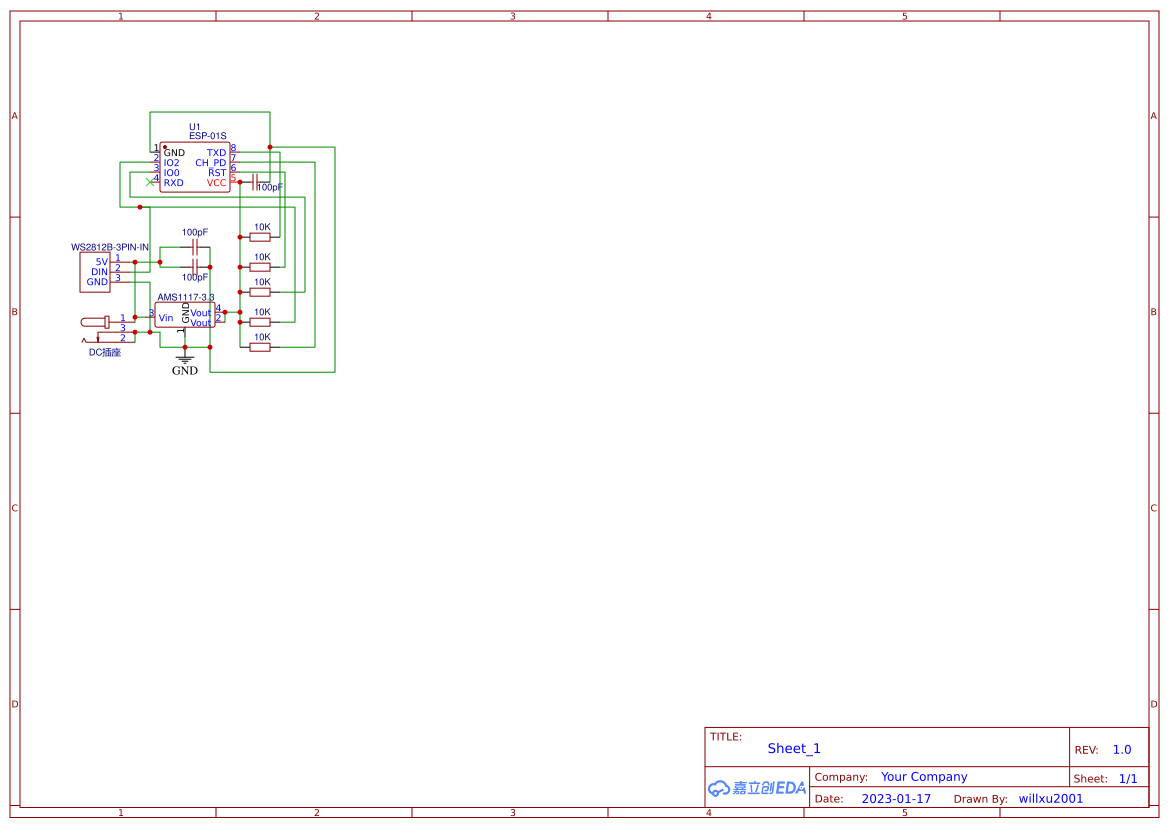This screenshot has height=828, width=1169.
Task: Select the sheet number 1/1
Action: point(1128,779)
